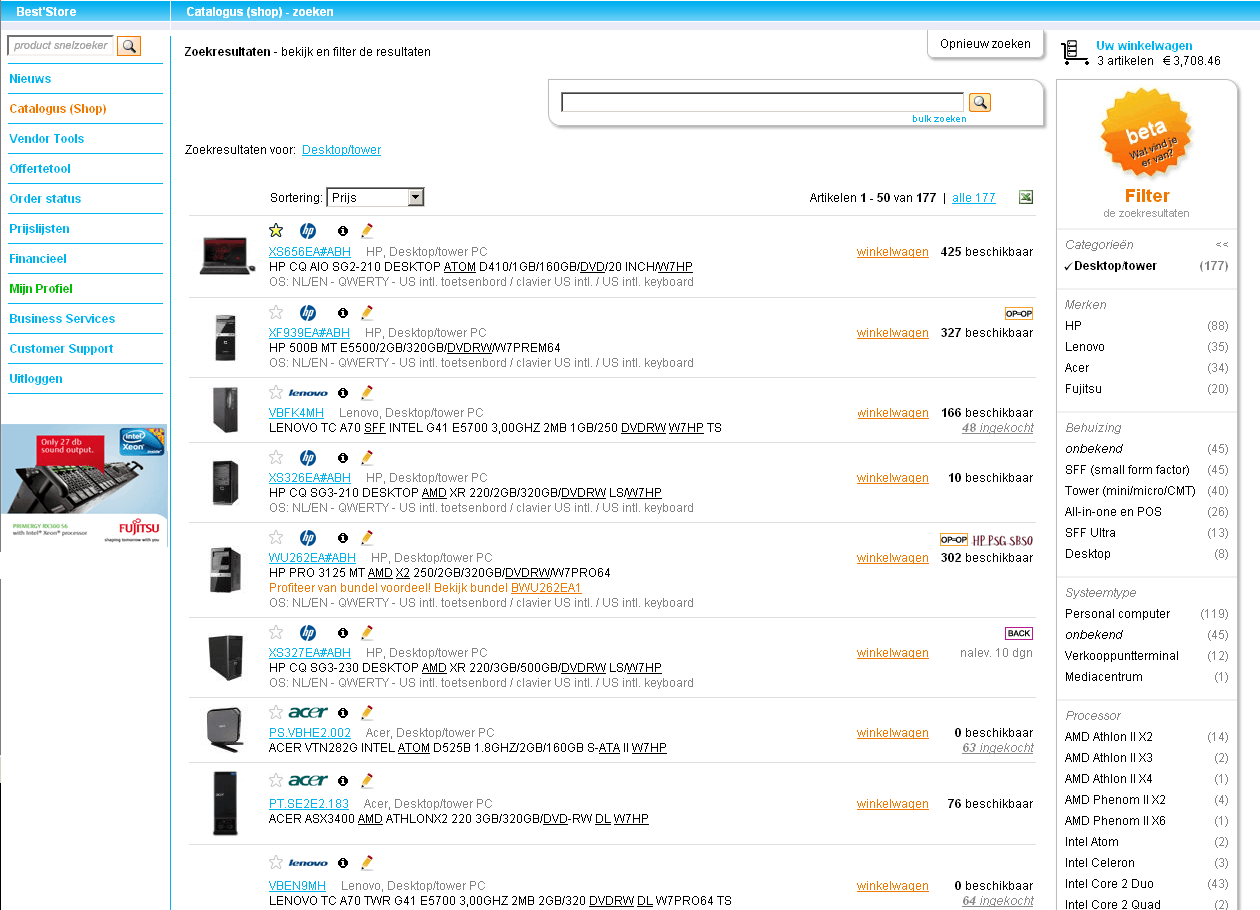
Task: Click pencil icon for VBEN9MH
Action: pyautogui.click(x=367, y=862)
